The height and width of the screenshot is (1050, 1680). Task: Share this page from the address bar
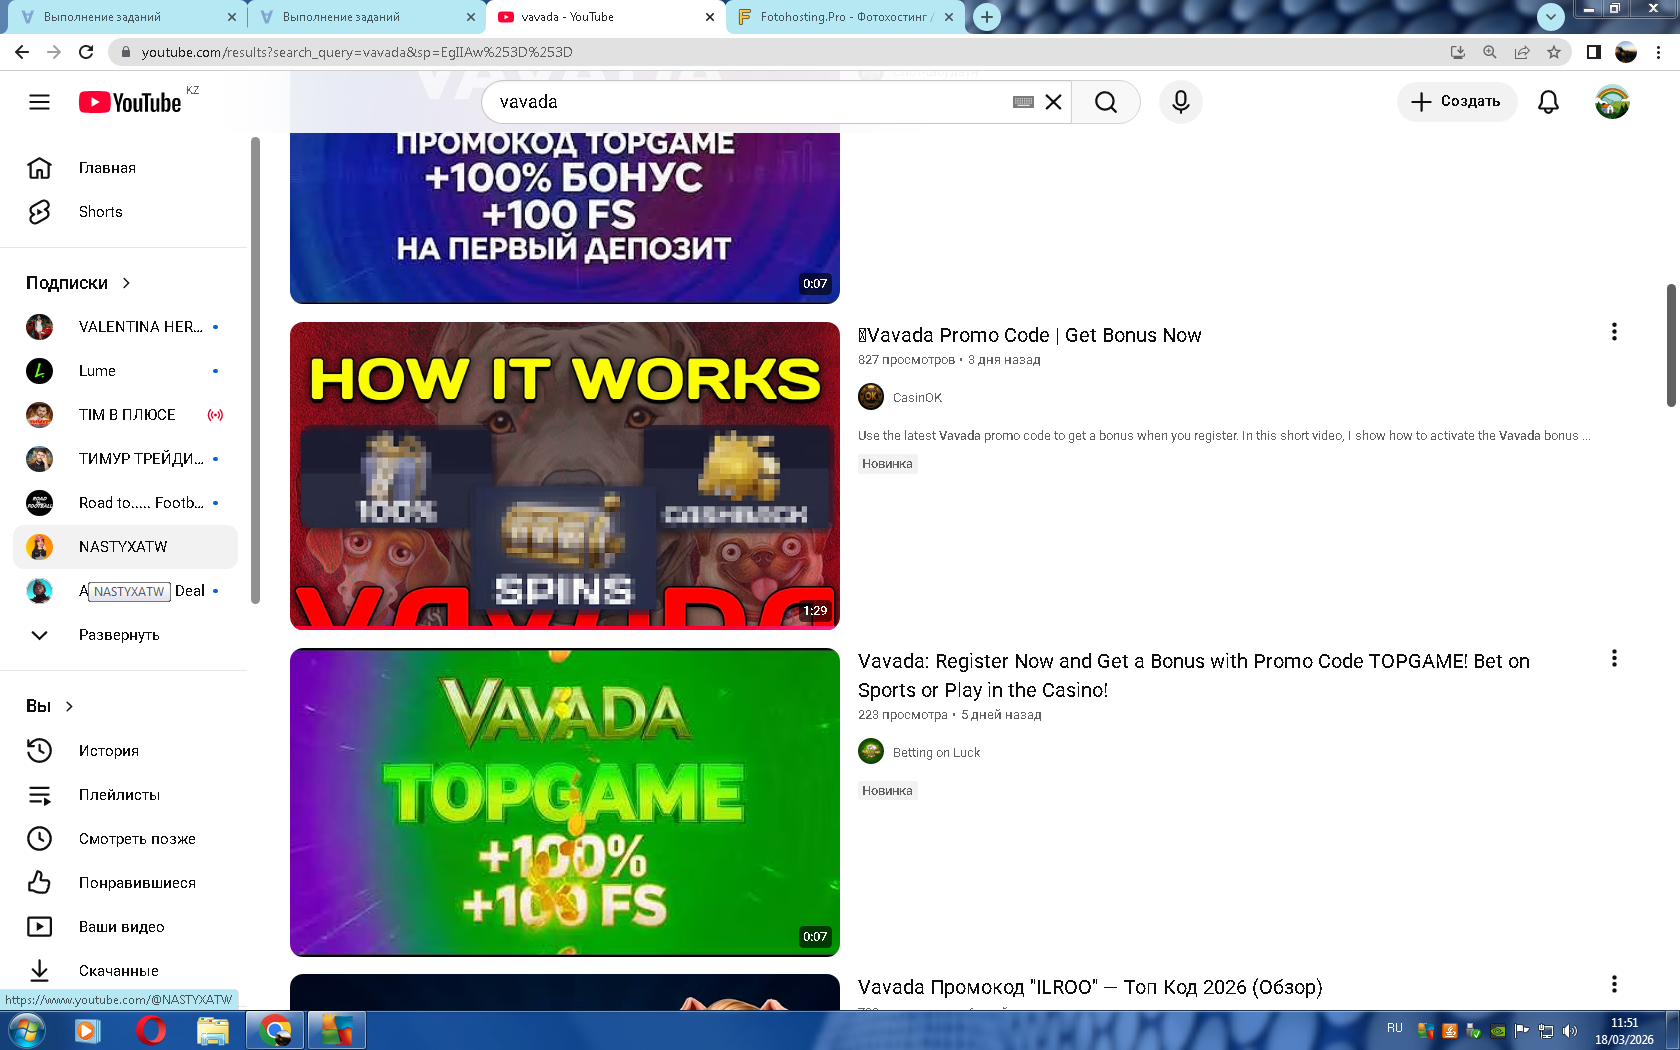pos(1522,52)
